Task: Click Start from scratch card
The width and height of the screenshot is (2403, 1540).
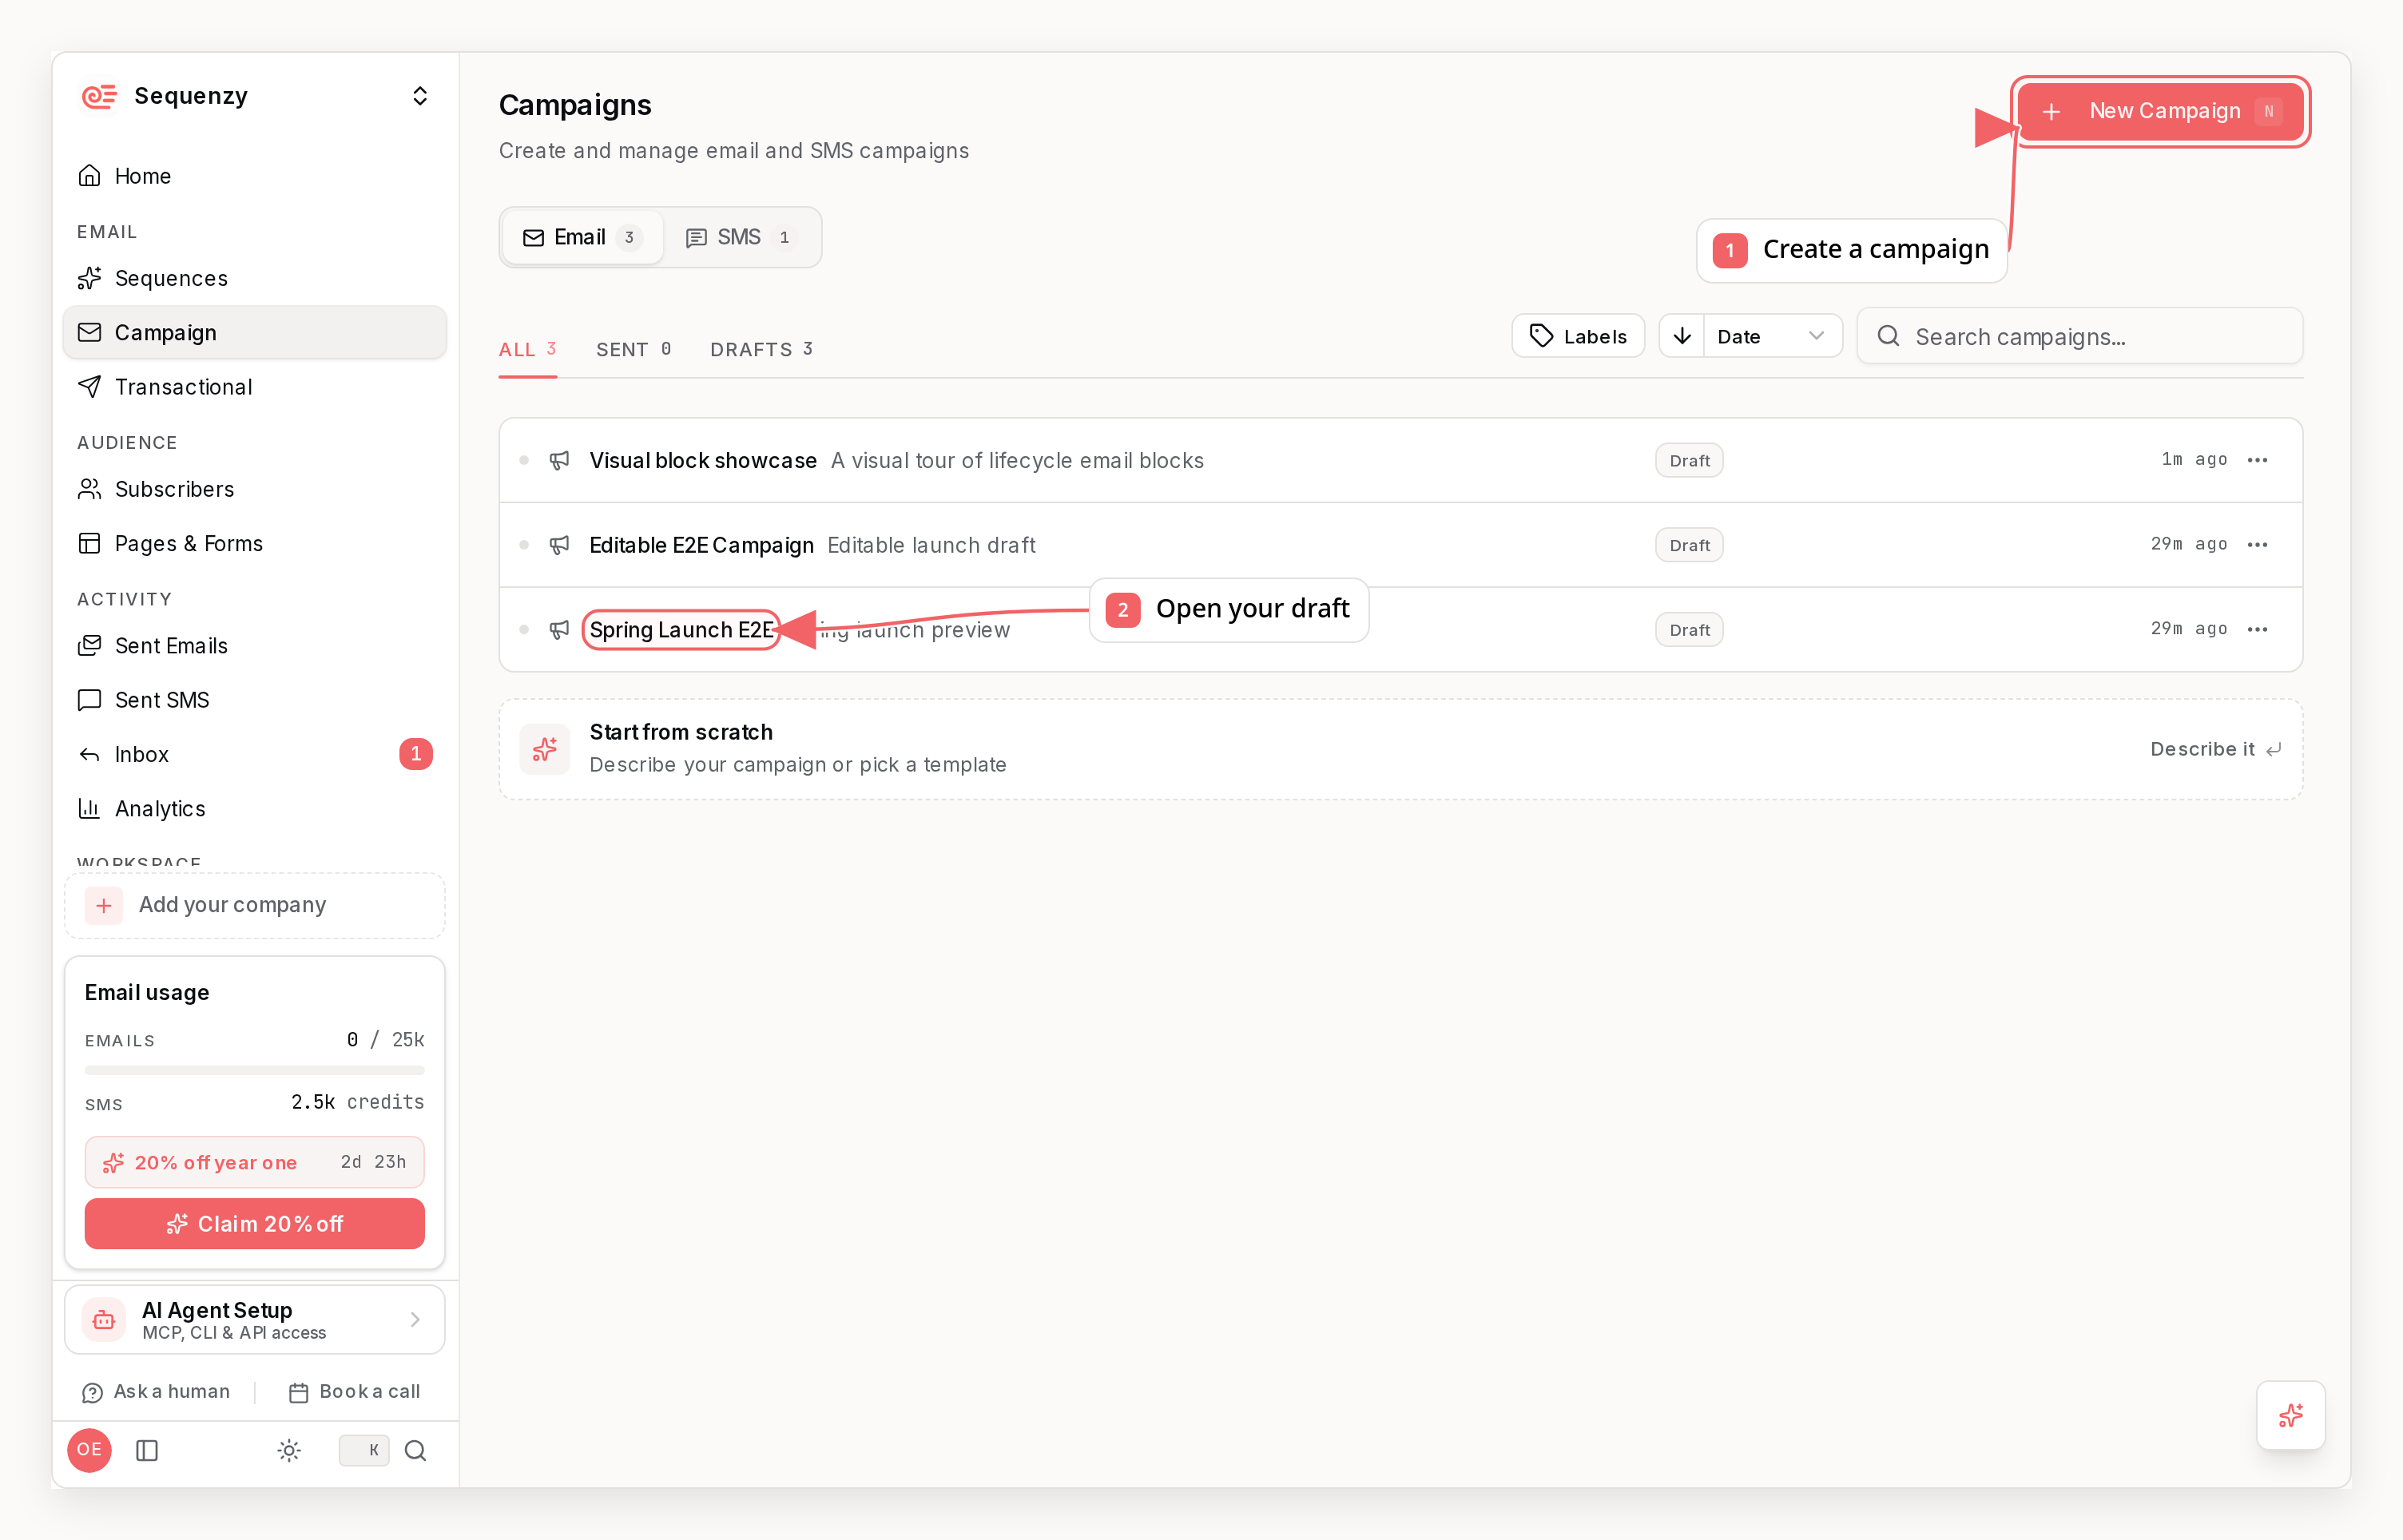Action: [1400, 749]
